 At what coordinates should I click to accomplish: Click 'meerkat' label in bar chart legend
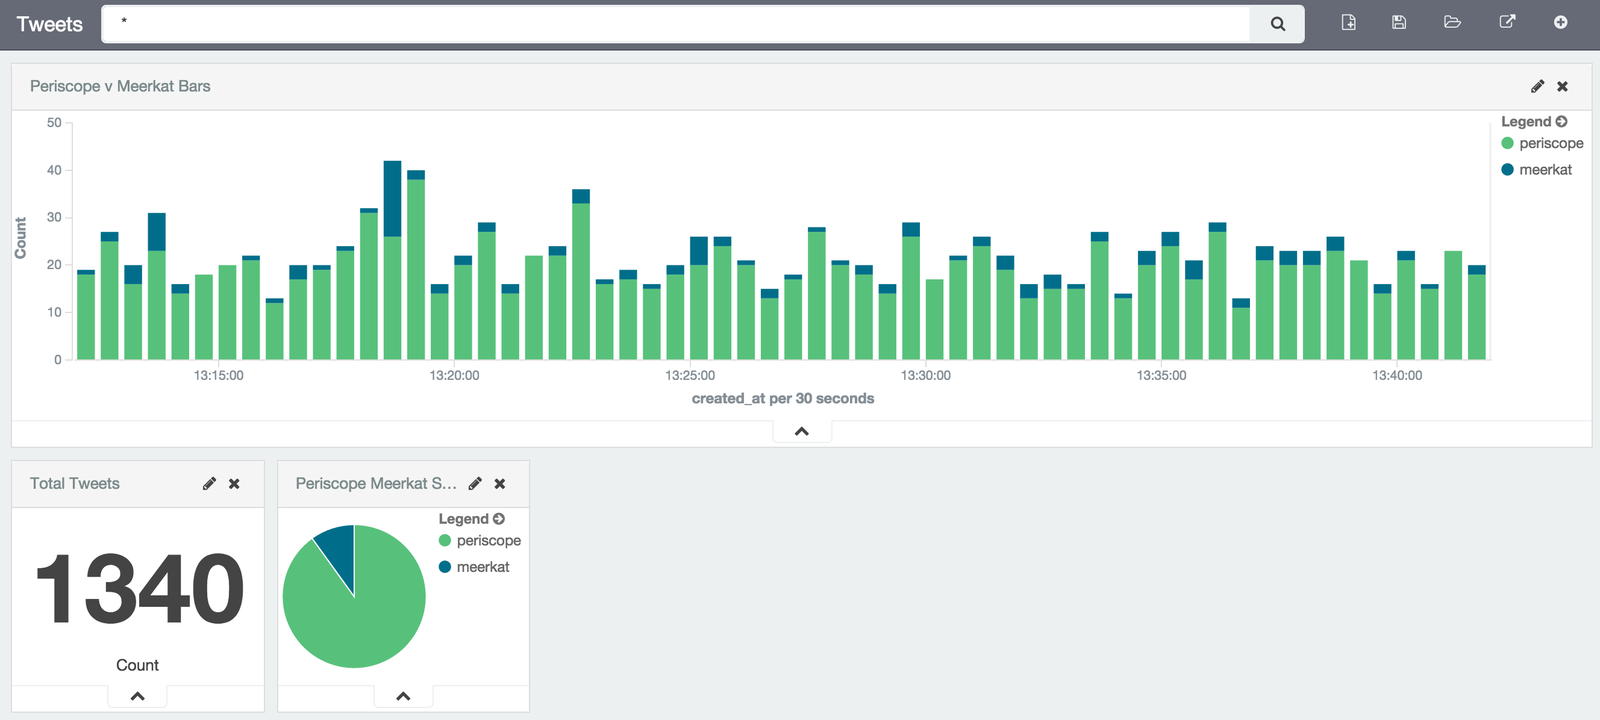[x=1545, y=169]
